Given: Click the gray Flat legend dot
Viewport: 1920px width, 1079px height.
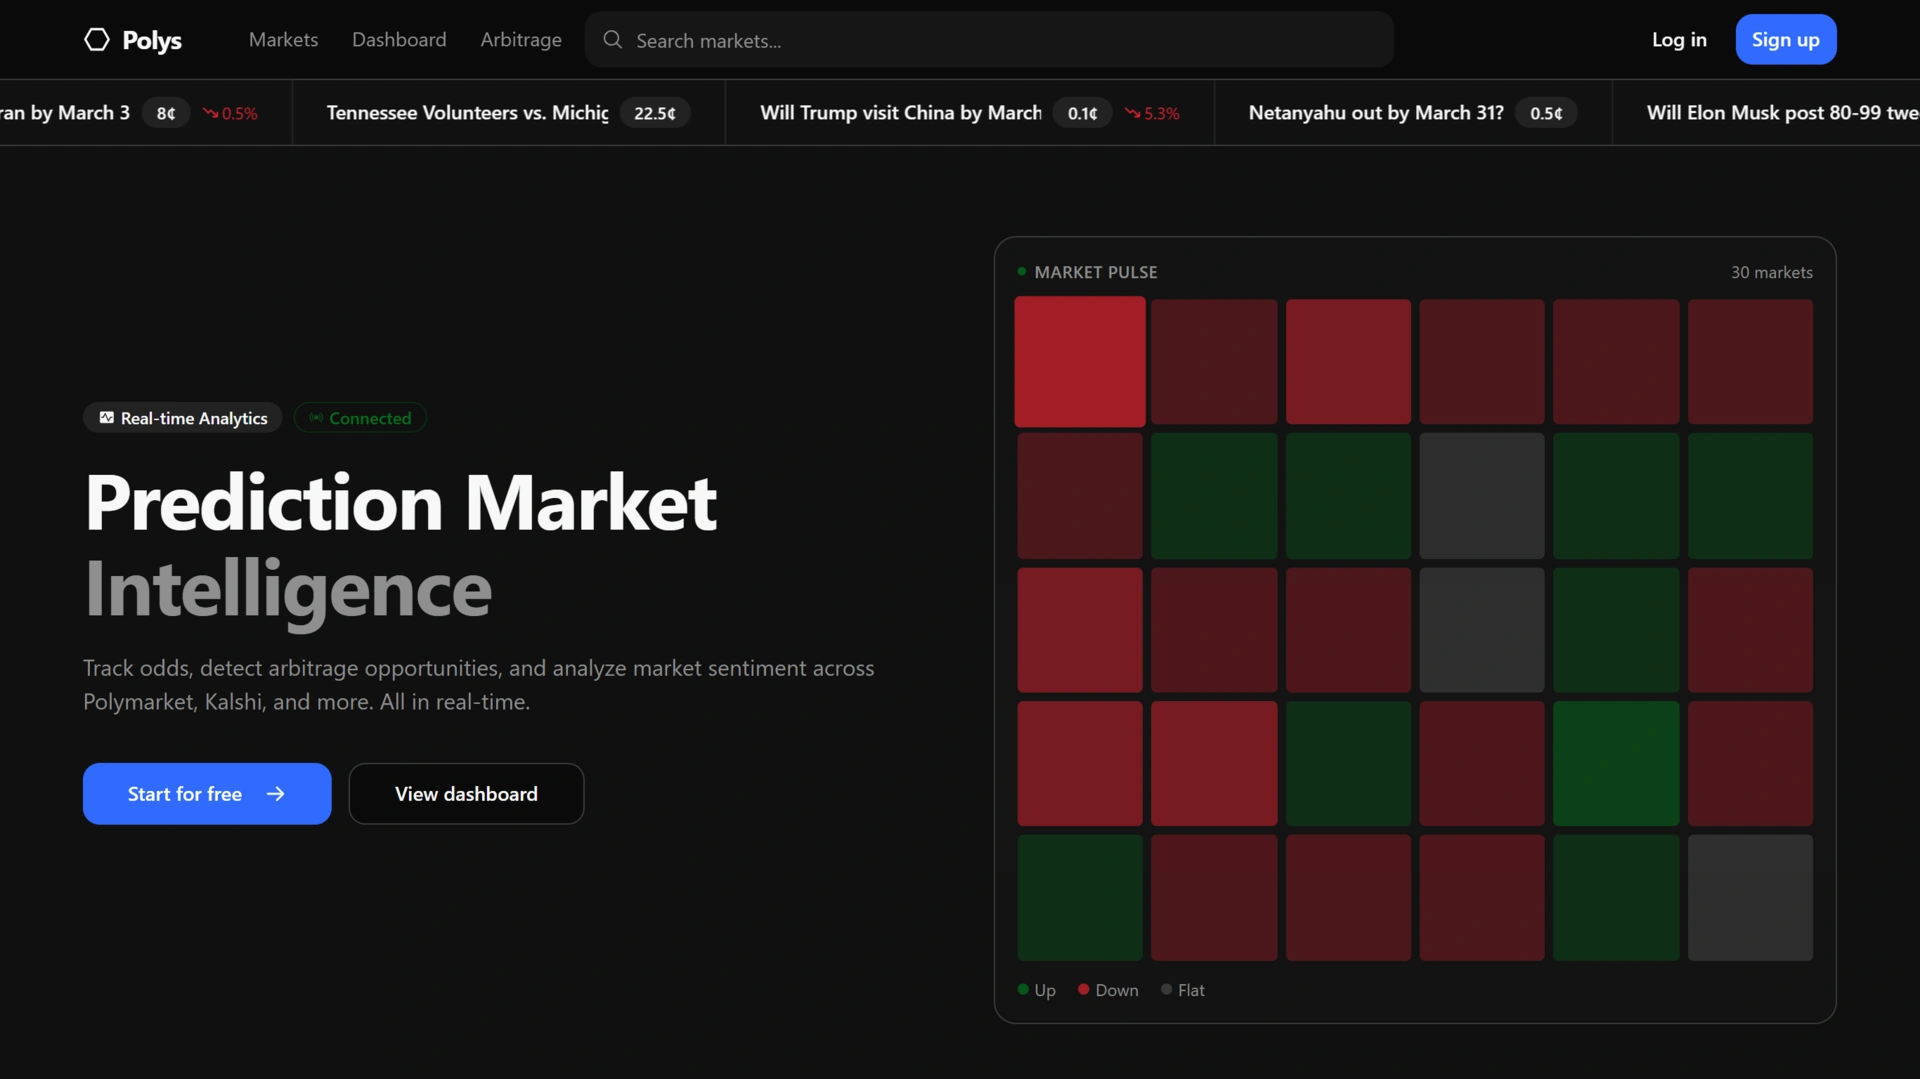Looking at the screenshot, I should click(1166, 990).
